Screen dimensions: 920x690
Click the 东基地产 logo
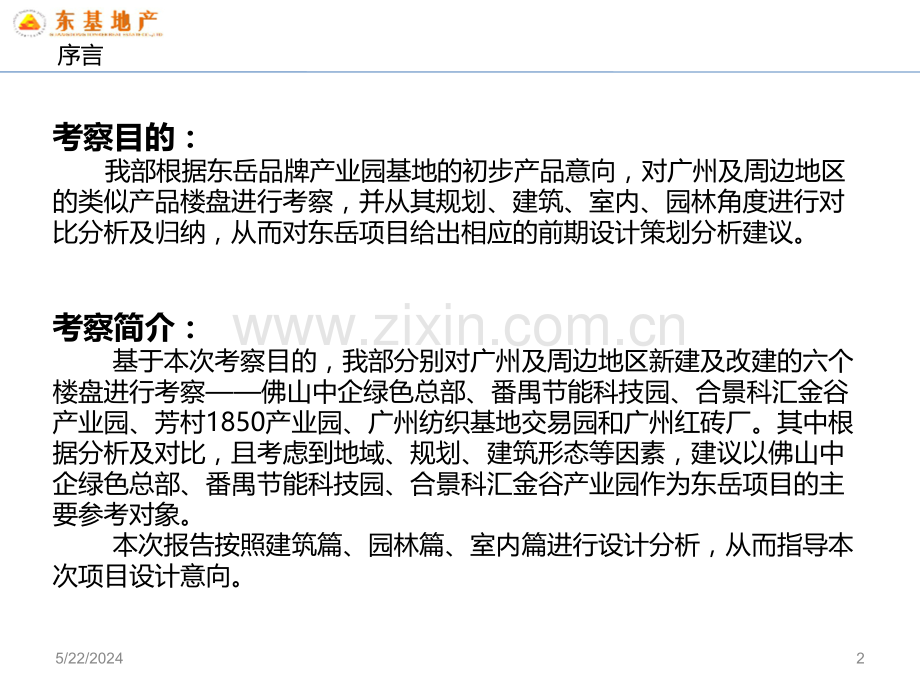[87, 23]
